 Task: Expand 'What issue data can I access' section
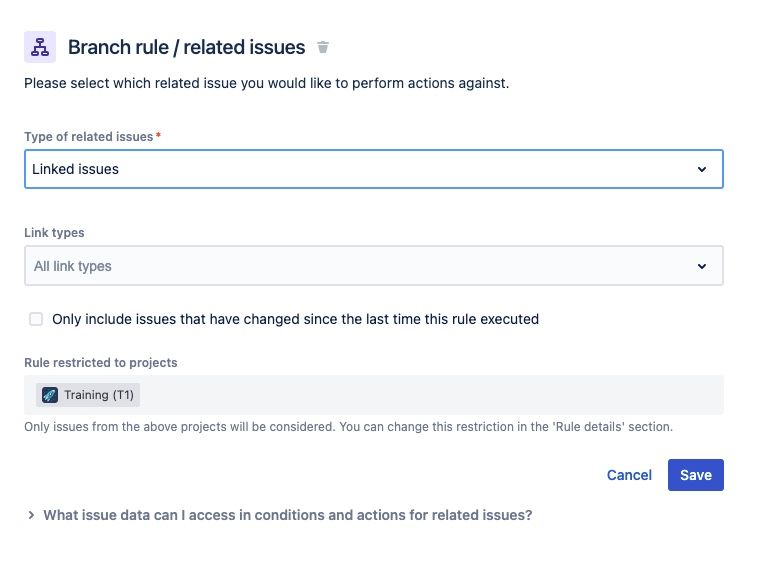[287, 515]
